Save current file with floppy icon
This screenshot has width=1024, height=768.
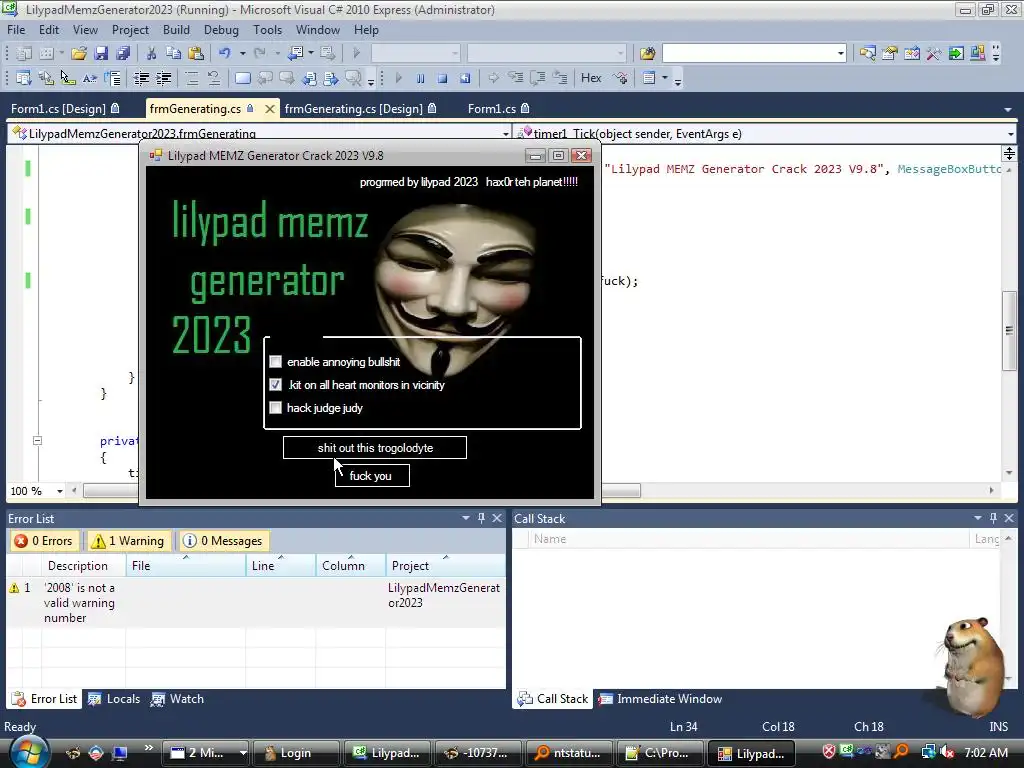101,54
